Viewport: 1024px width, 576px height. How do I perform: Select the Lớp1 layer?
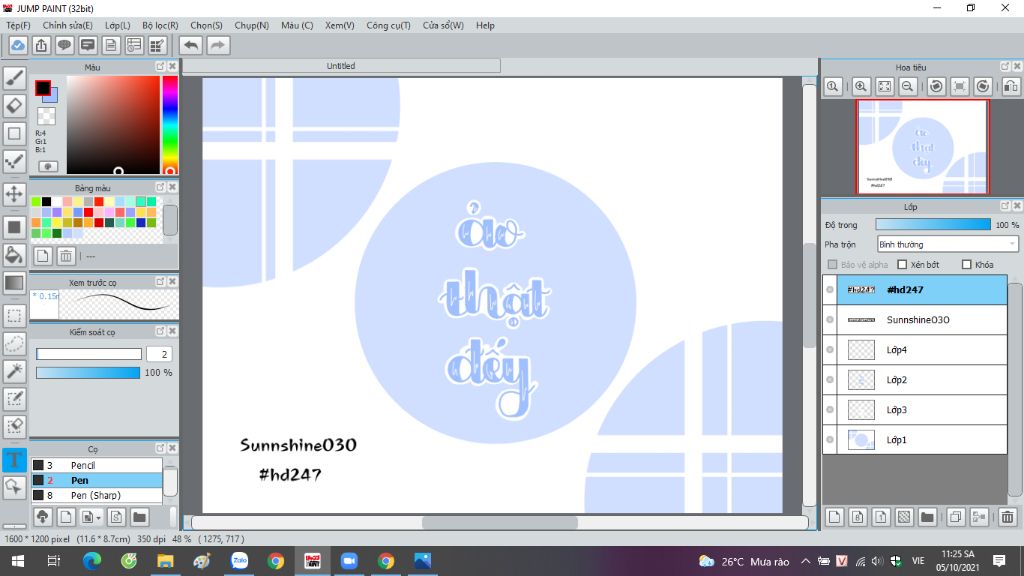pos(915,440)
